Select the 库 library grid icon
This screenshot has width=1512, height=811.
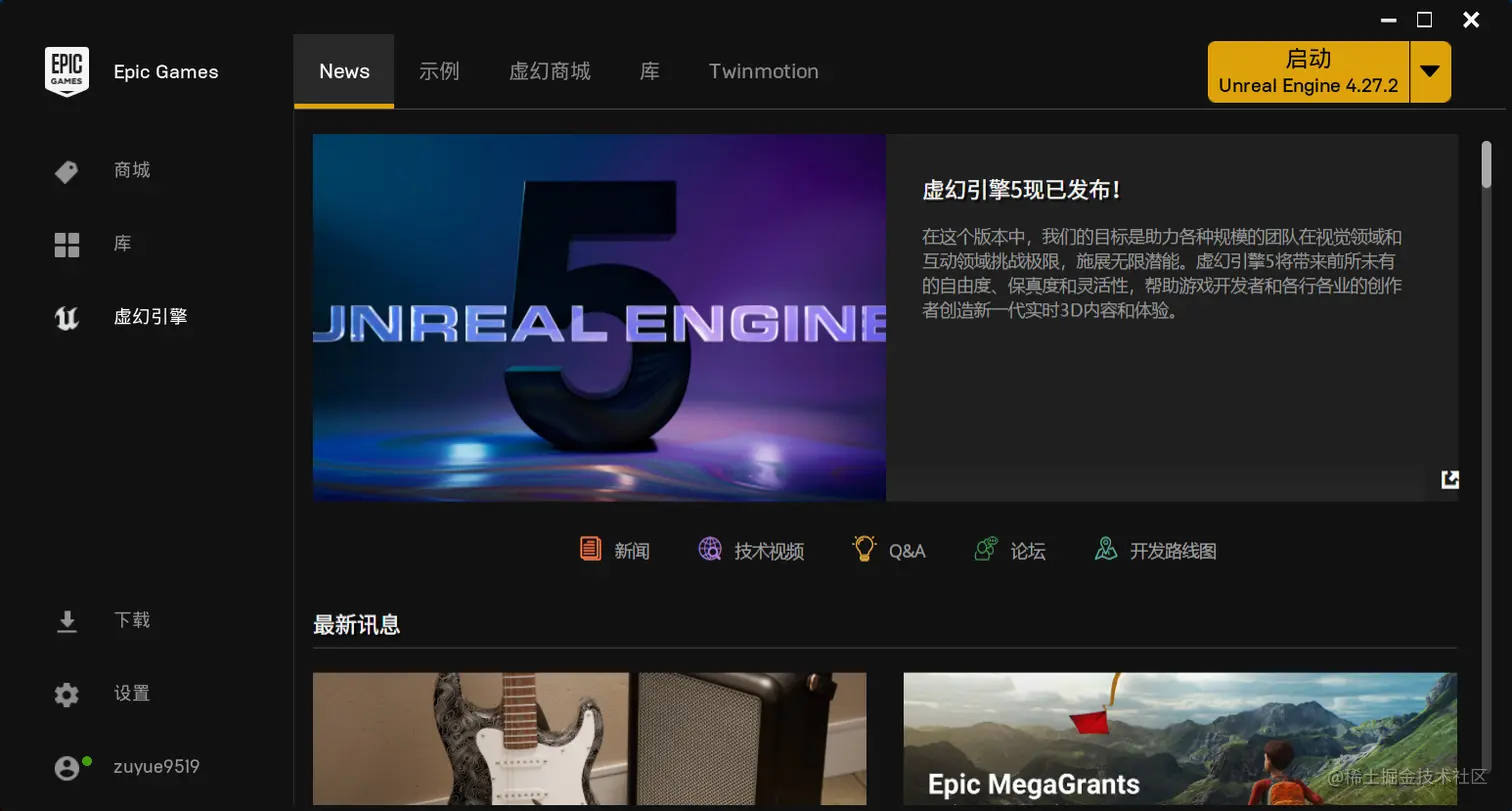pyautogui.click(x=66, y=245)
